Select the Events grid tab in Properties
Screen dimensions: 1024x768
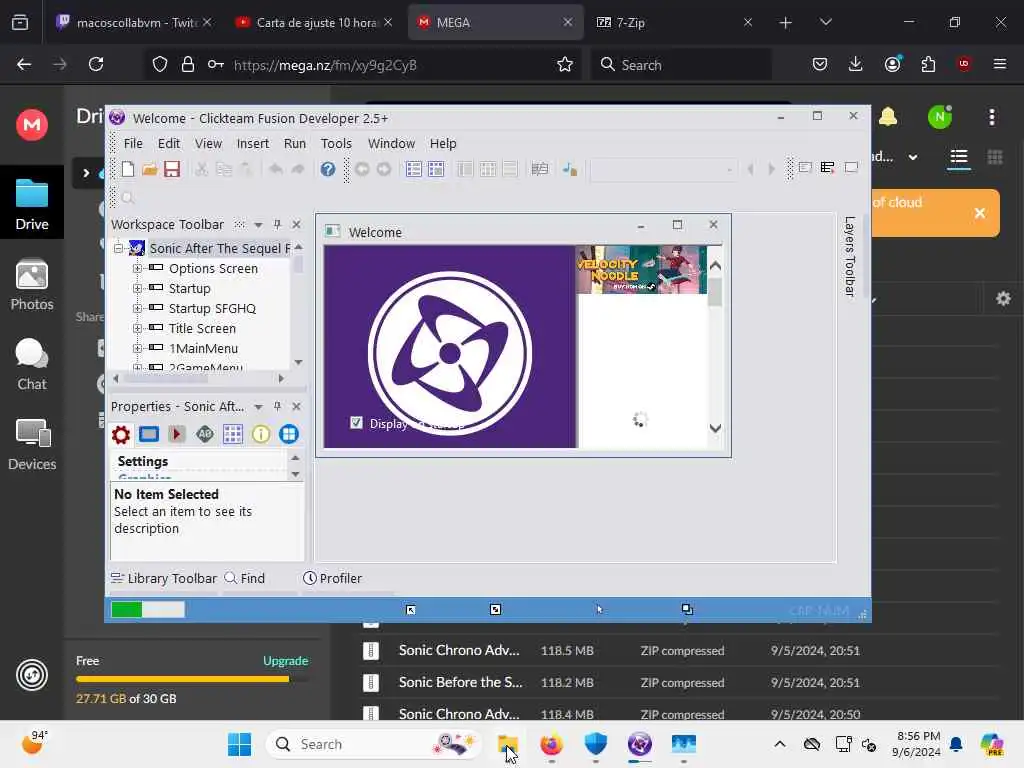pyautogui.click(x=232, y=434)
